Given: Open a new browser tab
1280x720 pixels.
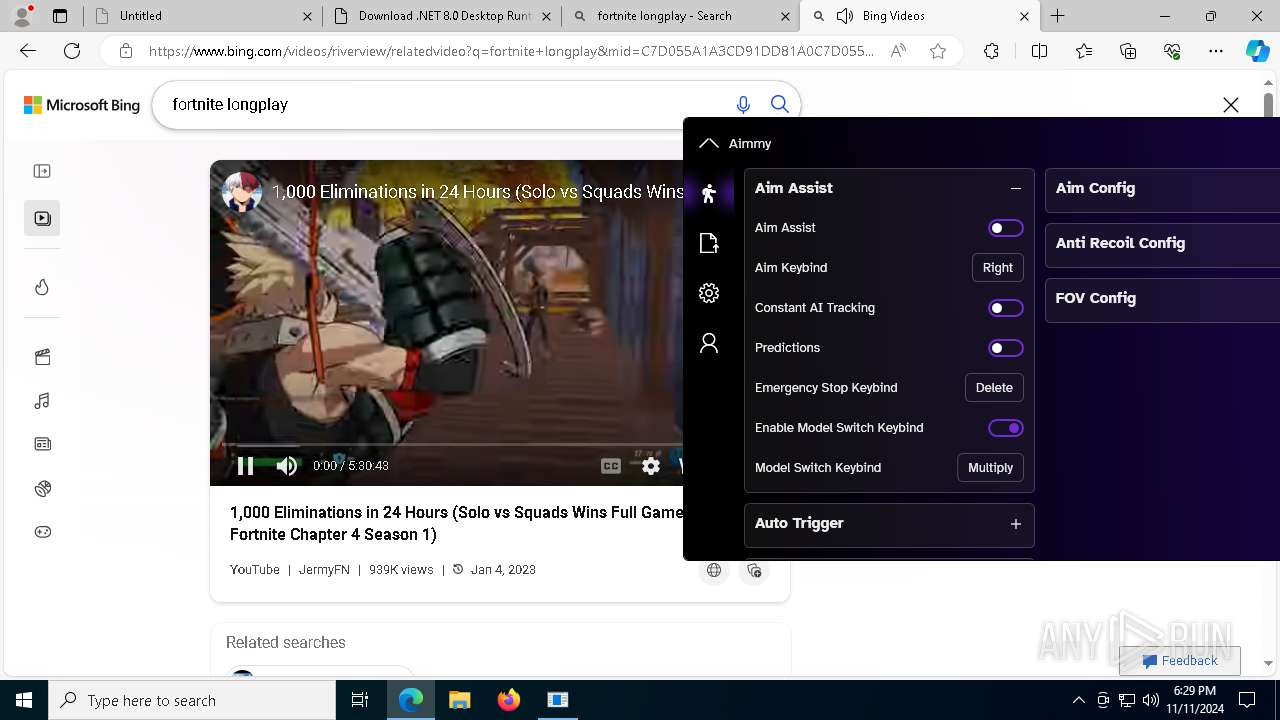Looking at the screenshot, I should (x=1058, y=16).
